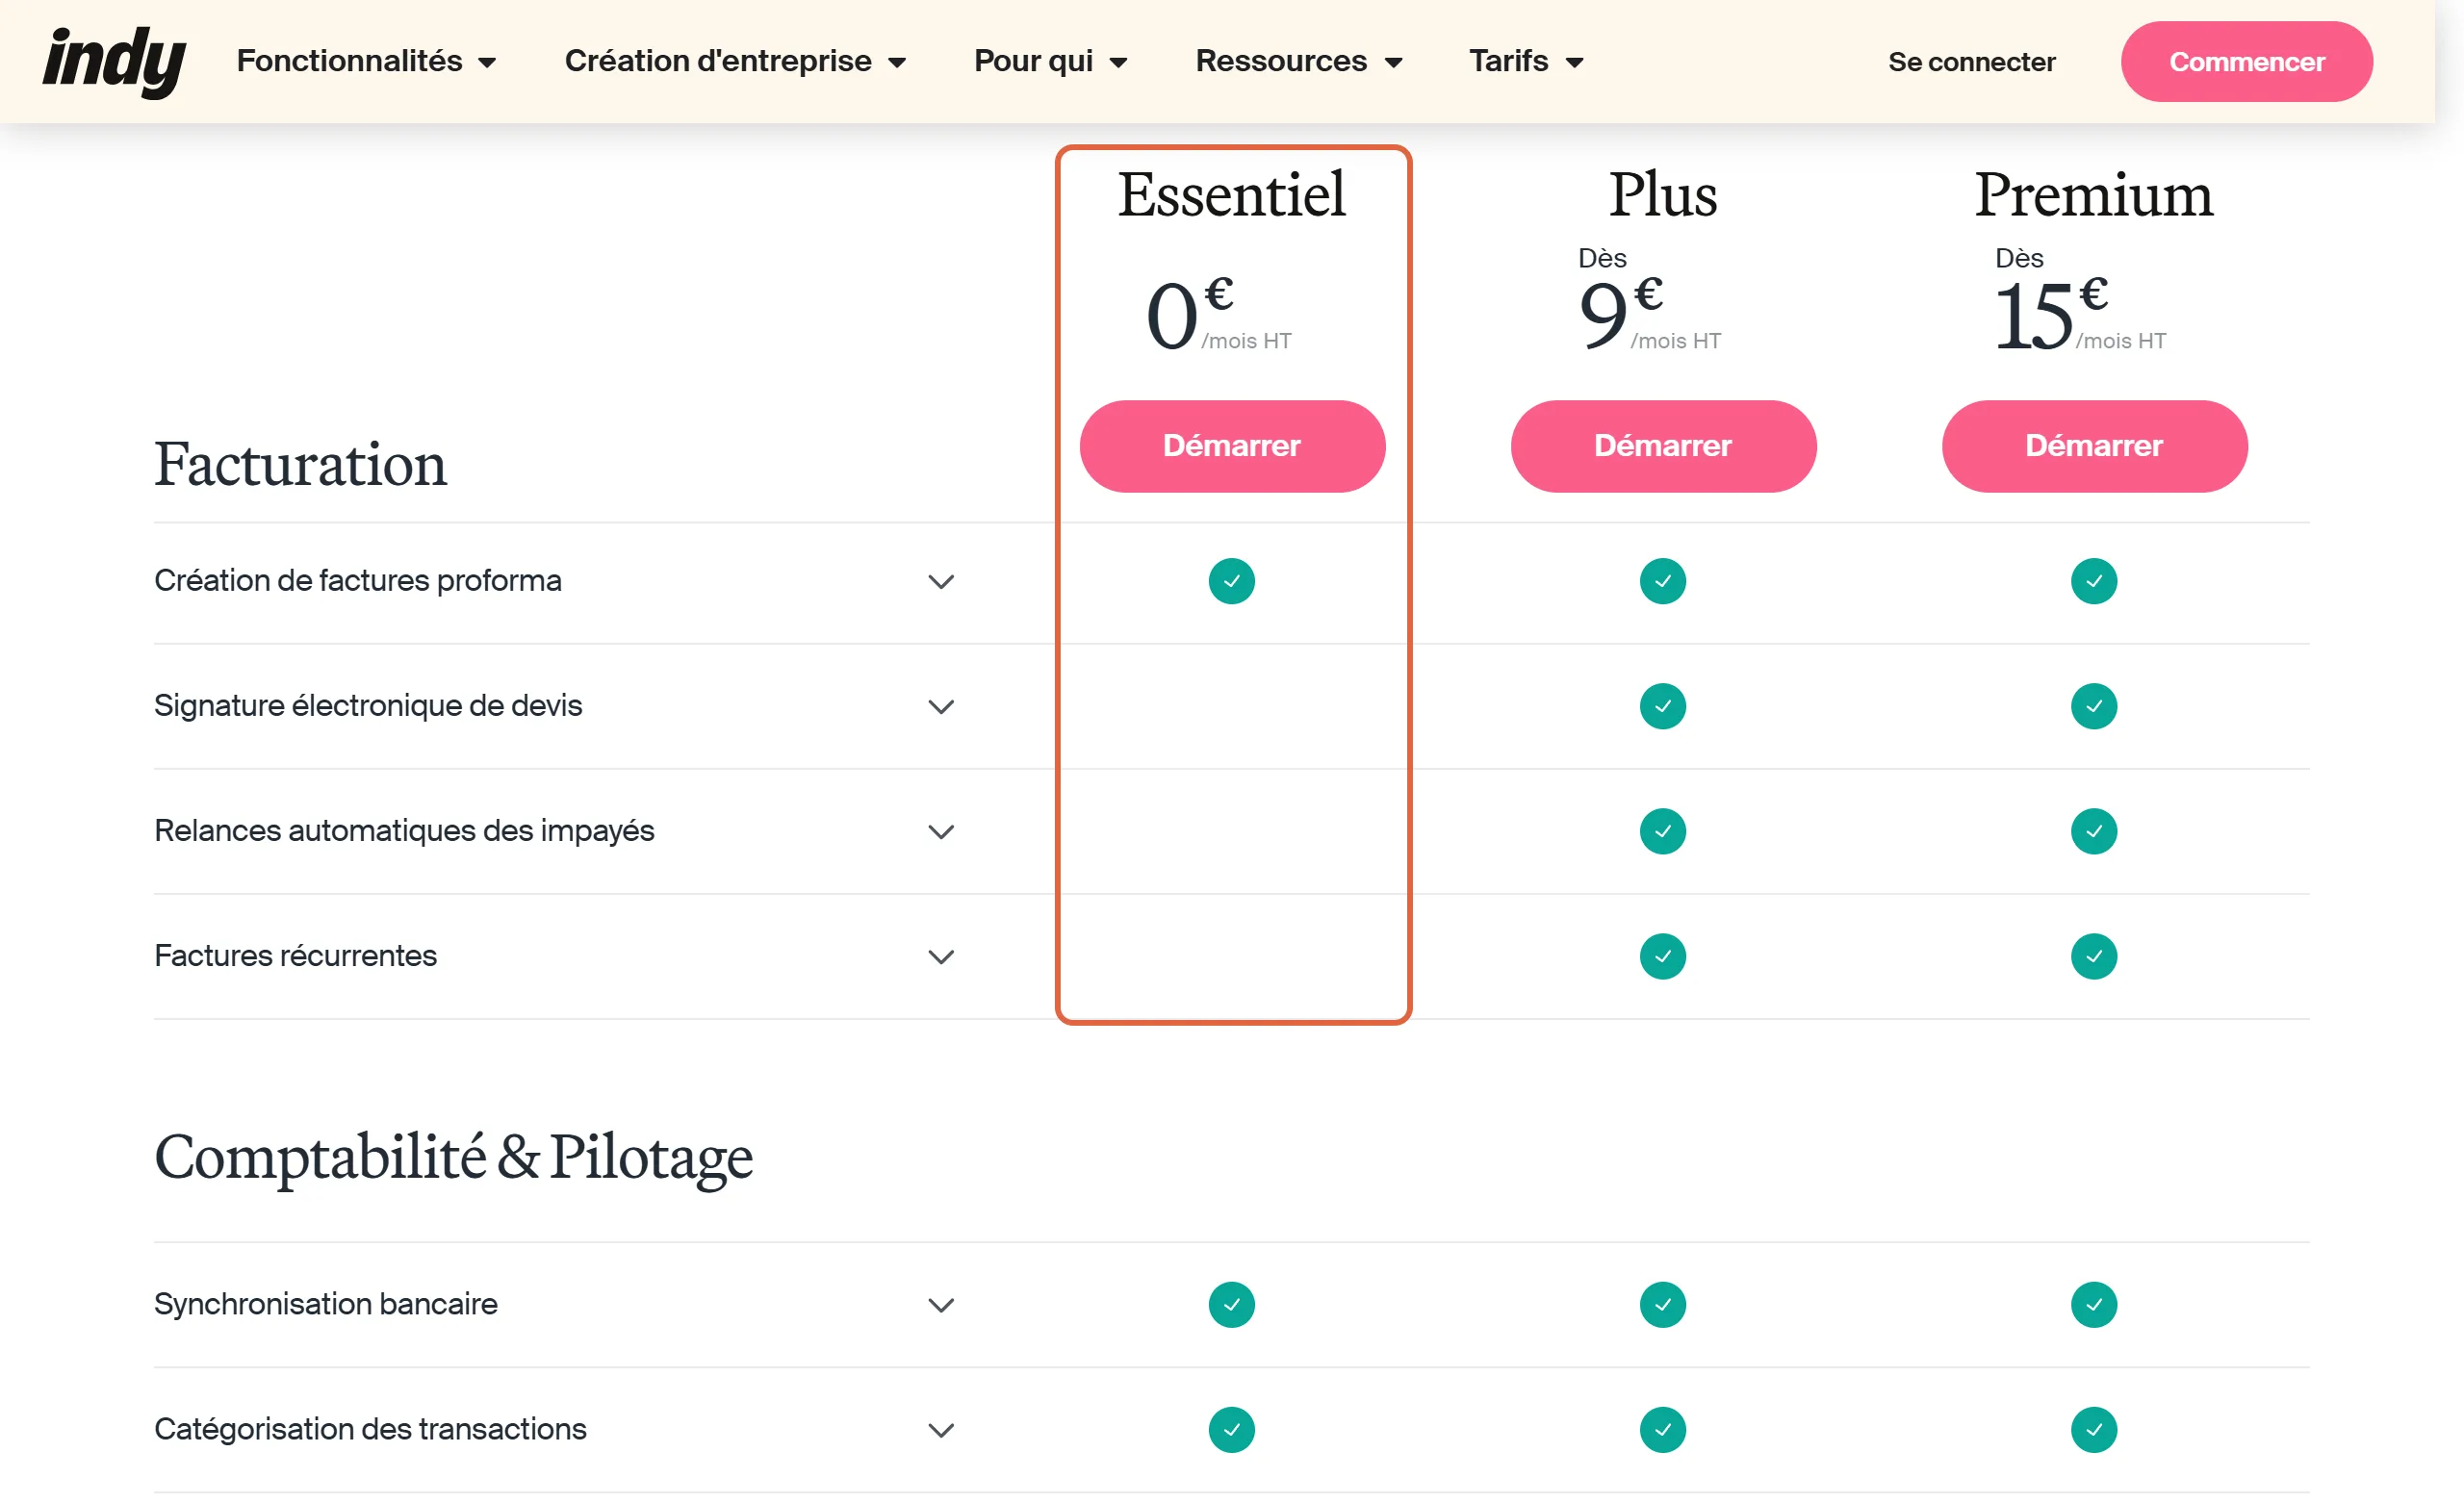The height and width of the screenshot is (1503, 2464).
Task: Click Premium checkmark for Synchronisation bancaire
Action: click(2094, 1305)
